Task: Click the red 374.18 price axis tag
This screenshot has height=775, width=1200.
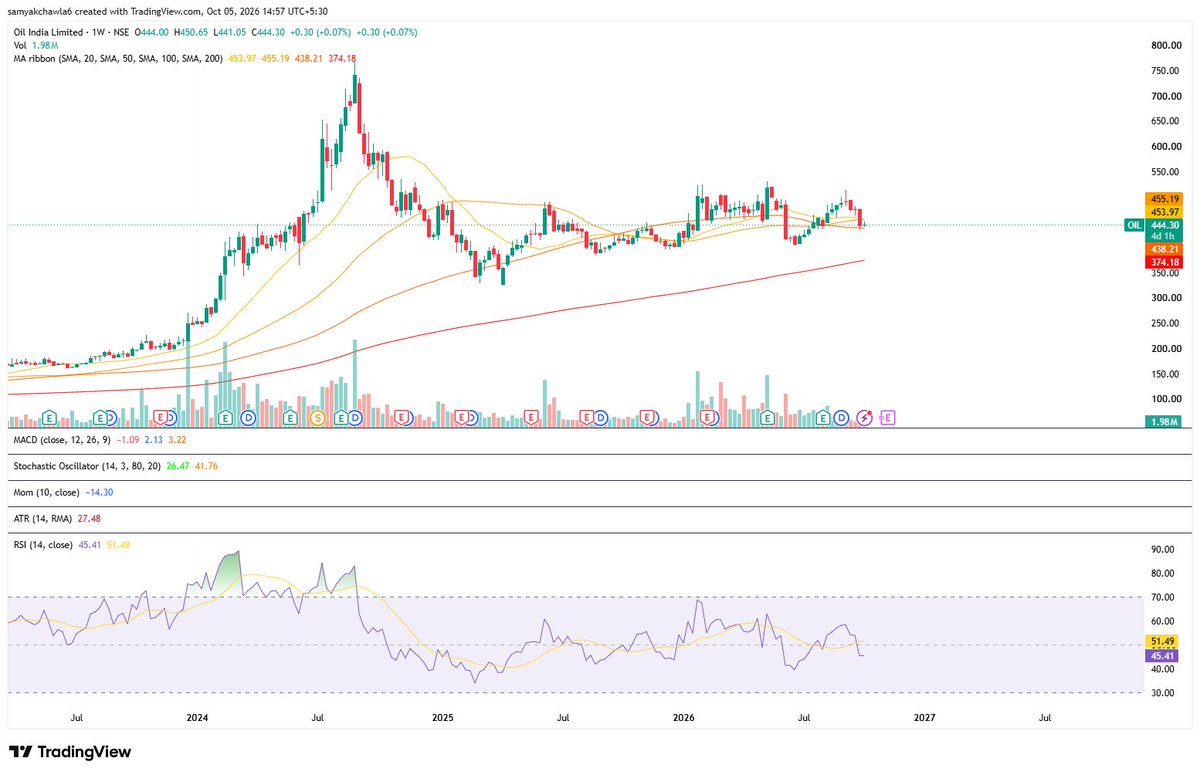Action: pyautogui.click(x=1163, y=261)
